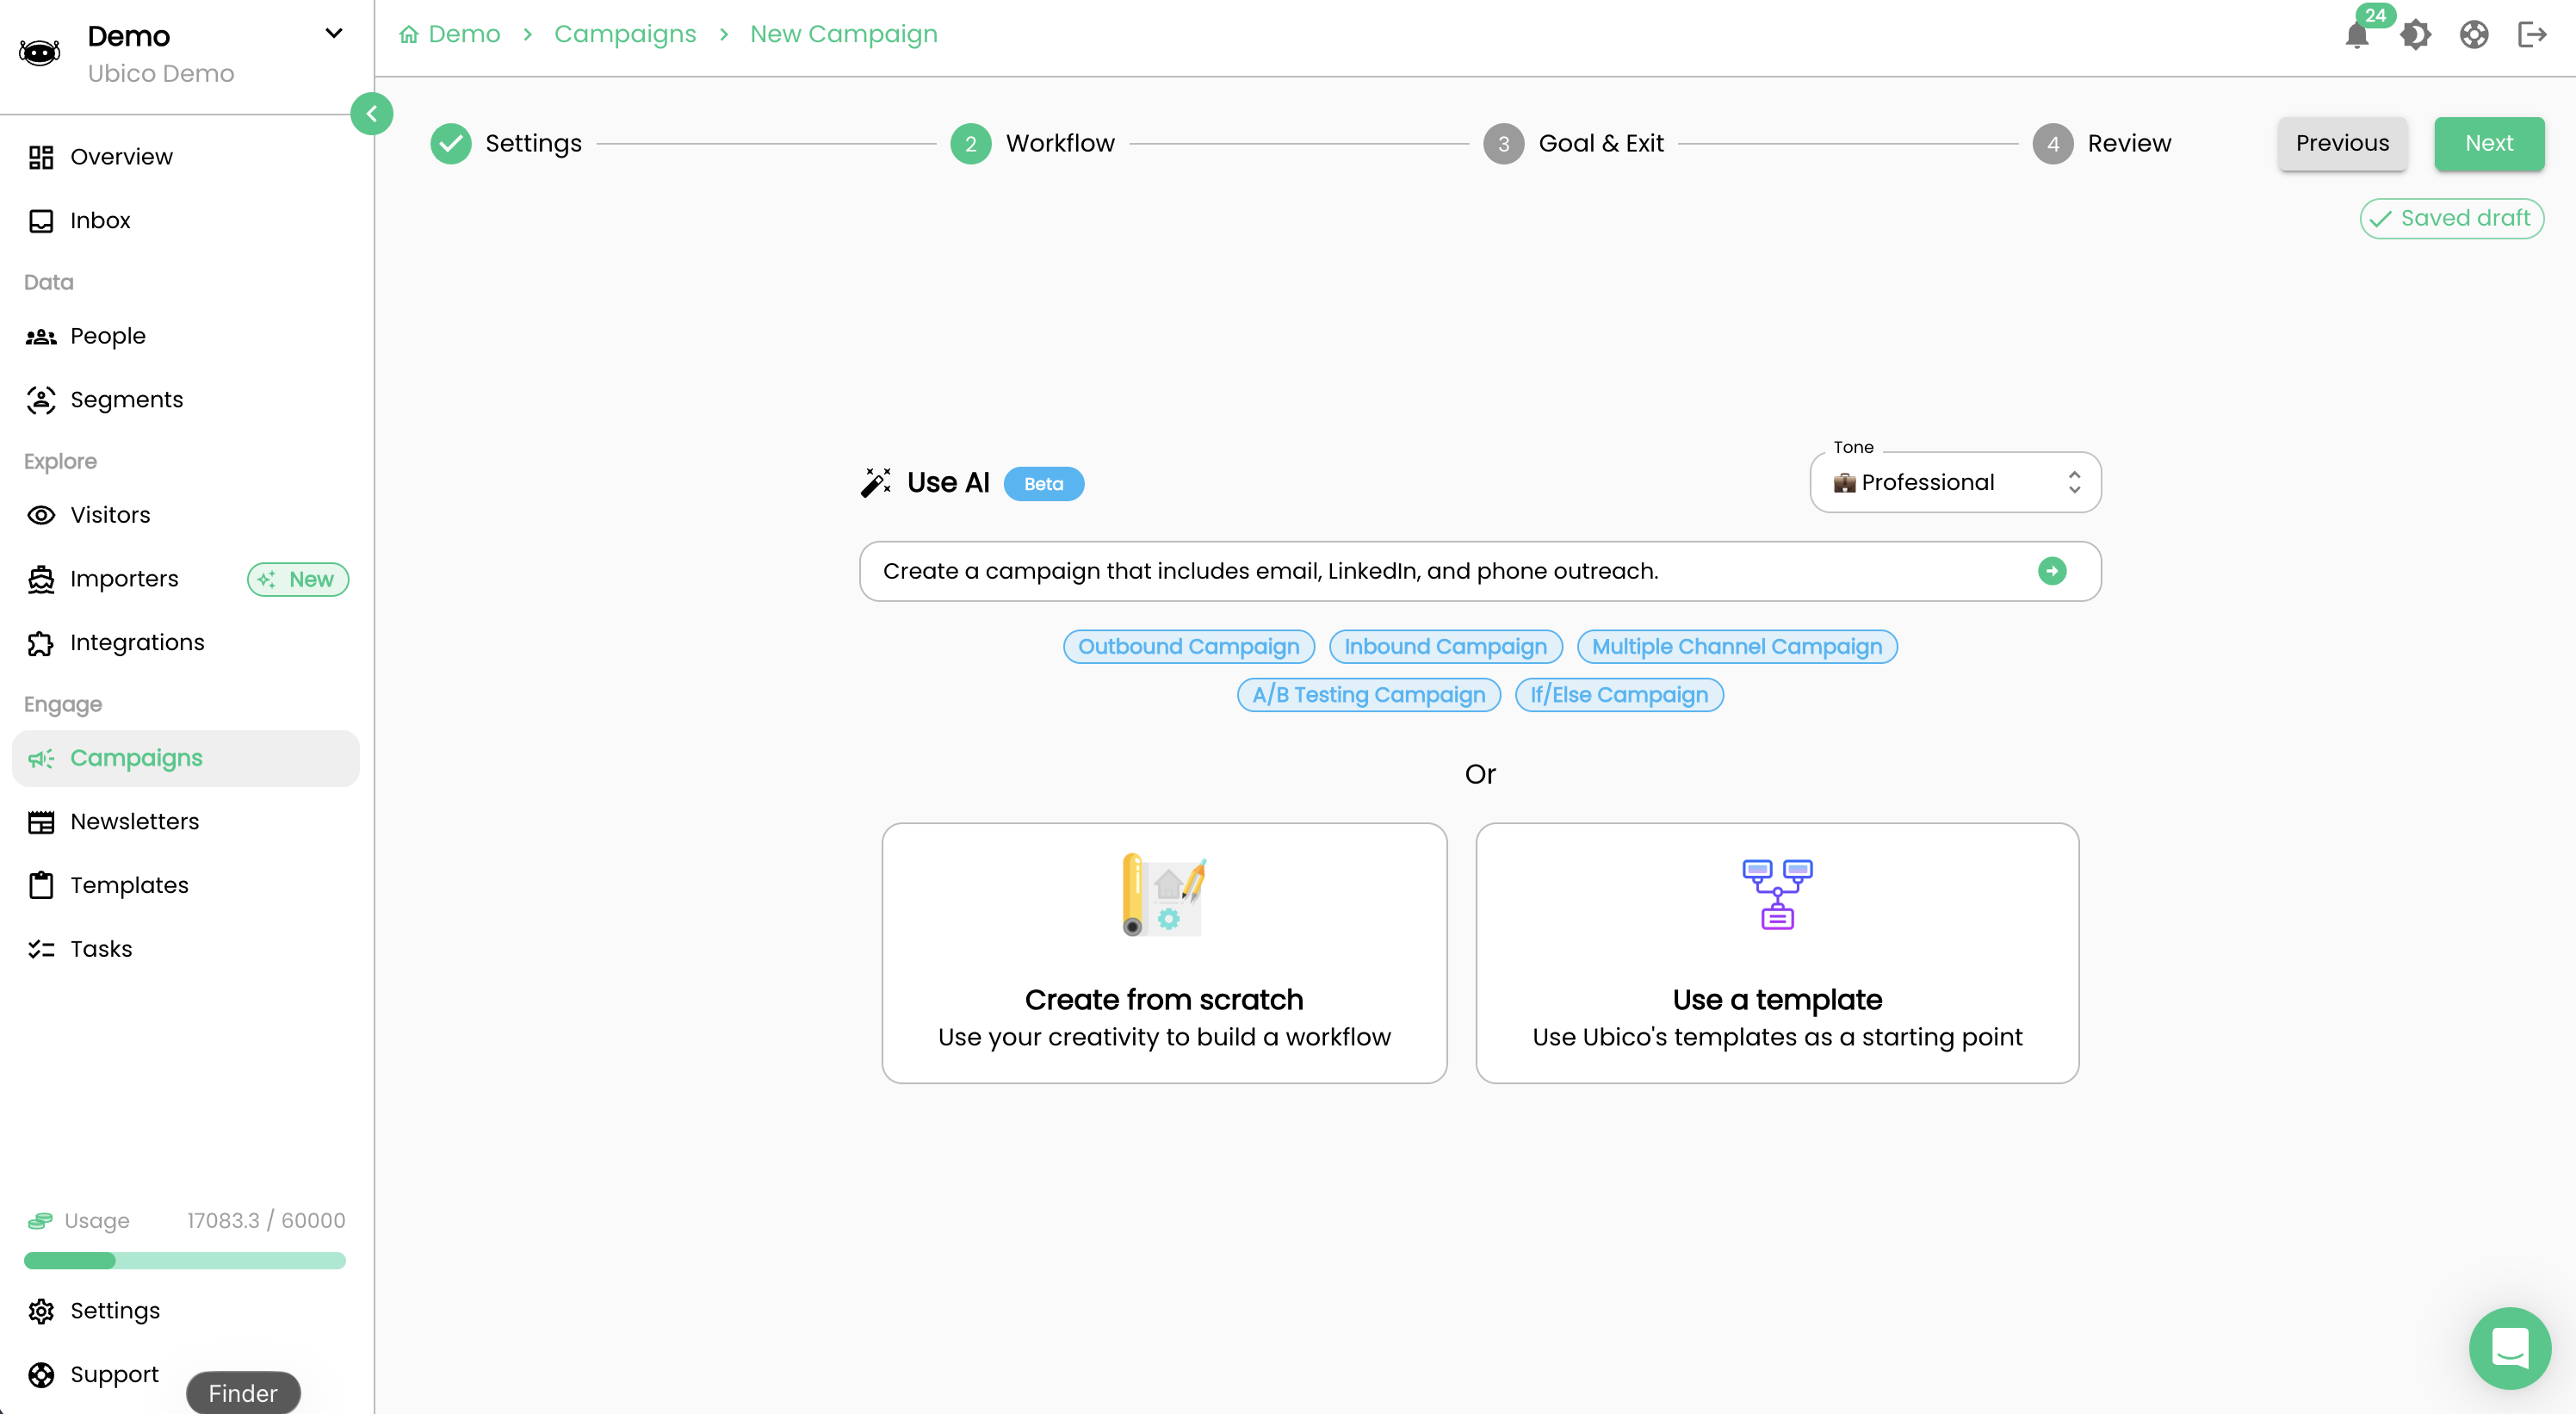Click the Next button

tap(2488, 144)
